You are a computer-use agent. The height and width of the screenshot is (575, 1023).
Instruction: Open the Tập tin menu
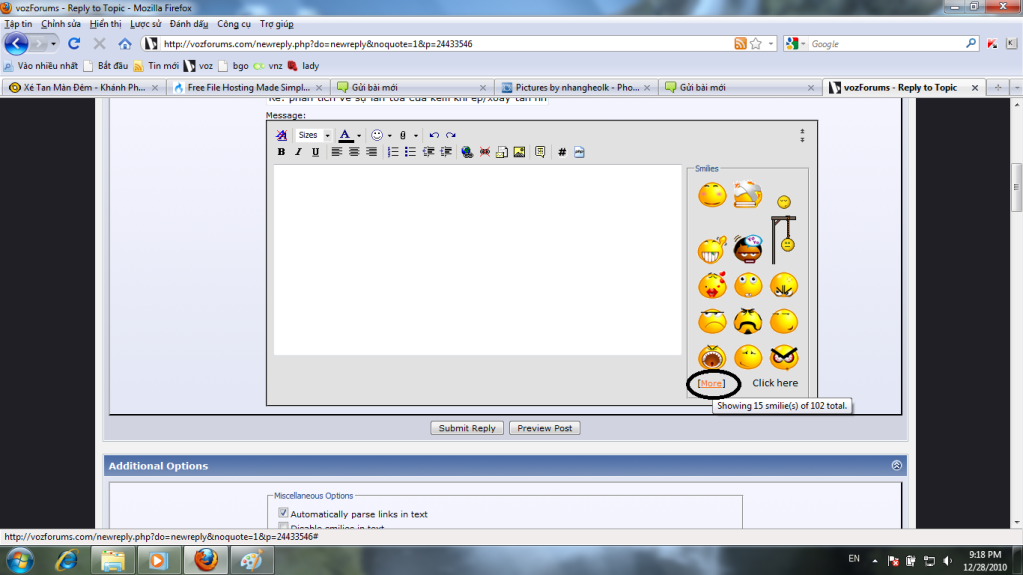18,24
